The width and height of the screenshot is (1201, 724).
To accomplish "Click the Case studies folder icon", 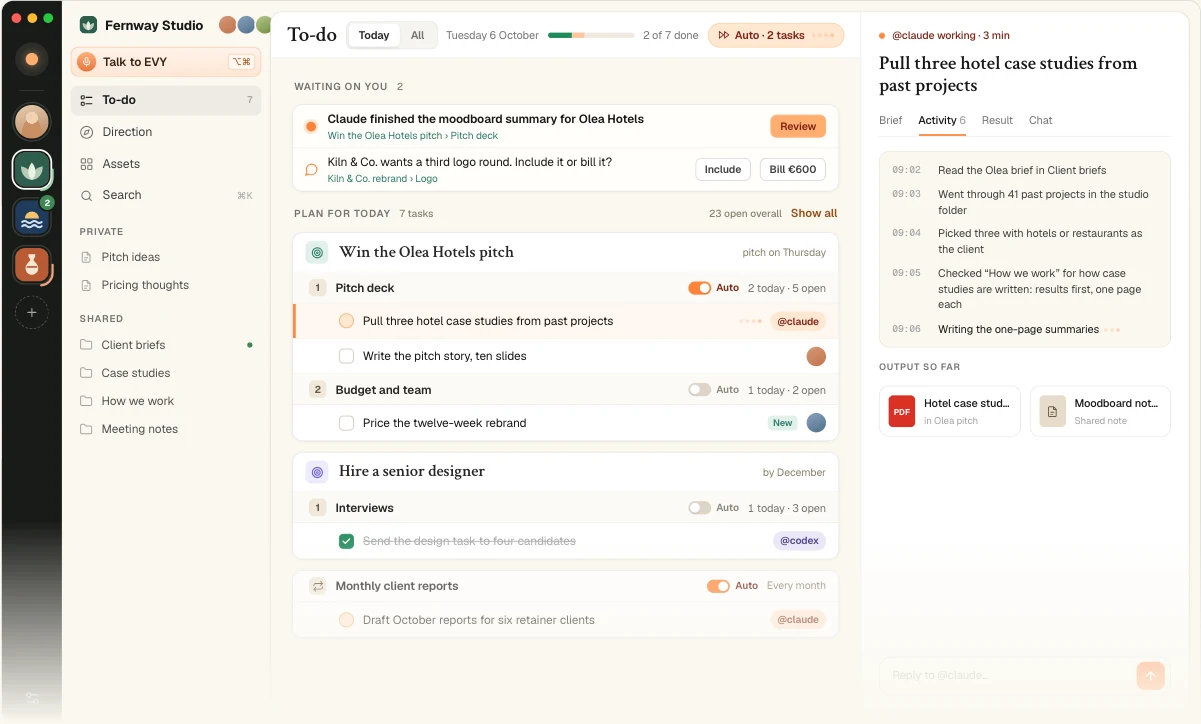I will [x=86, y=373].
